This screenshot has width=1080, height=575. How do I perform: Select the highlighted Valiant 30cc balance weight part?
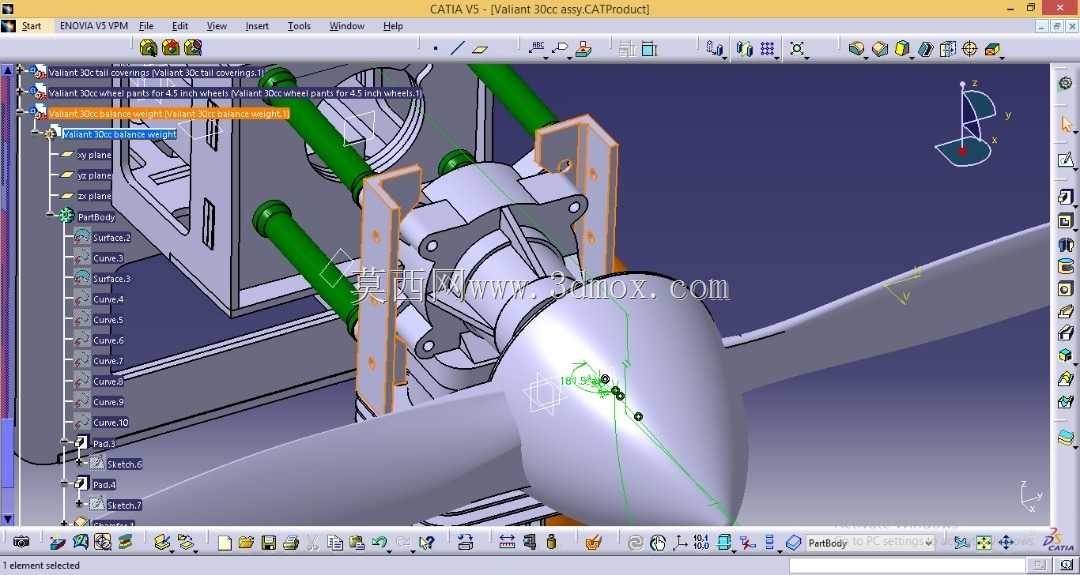[120, 134]
